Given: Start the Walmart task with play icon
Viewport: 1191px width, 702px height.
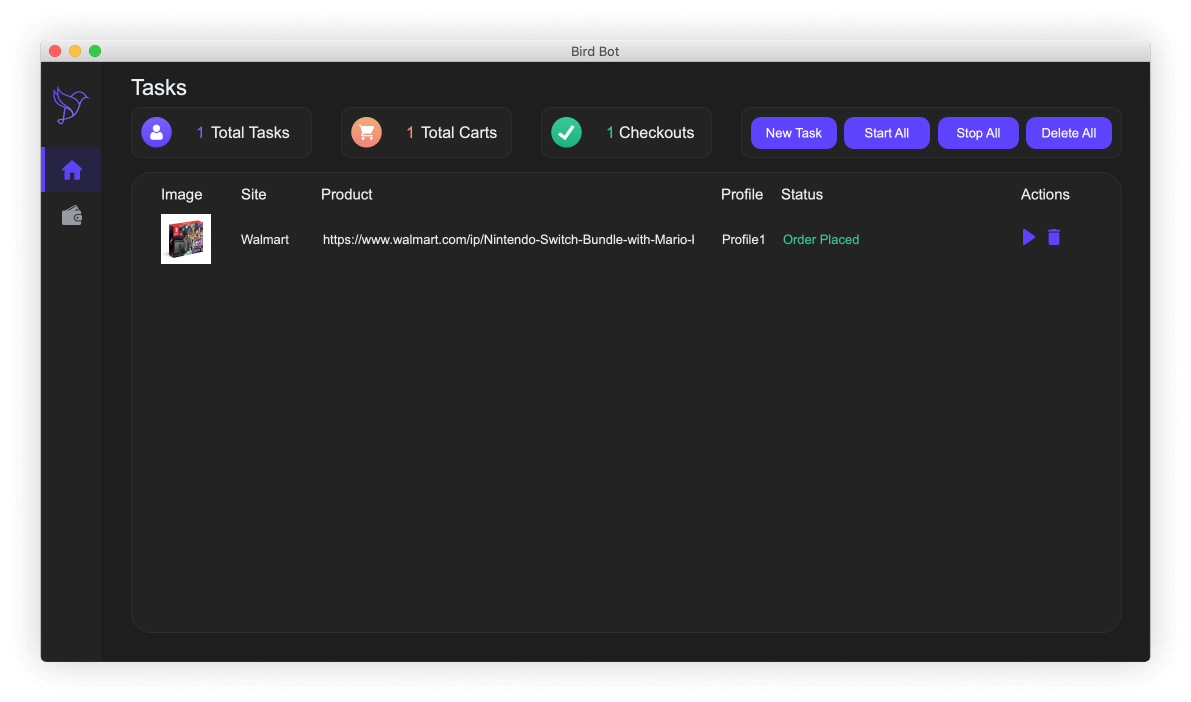Looking at the screenshot, I should click(1028, 237).
